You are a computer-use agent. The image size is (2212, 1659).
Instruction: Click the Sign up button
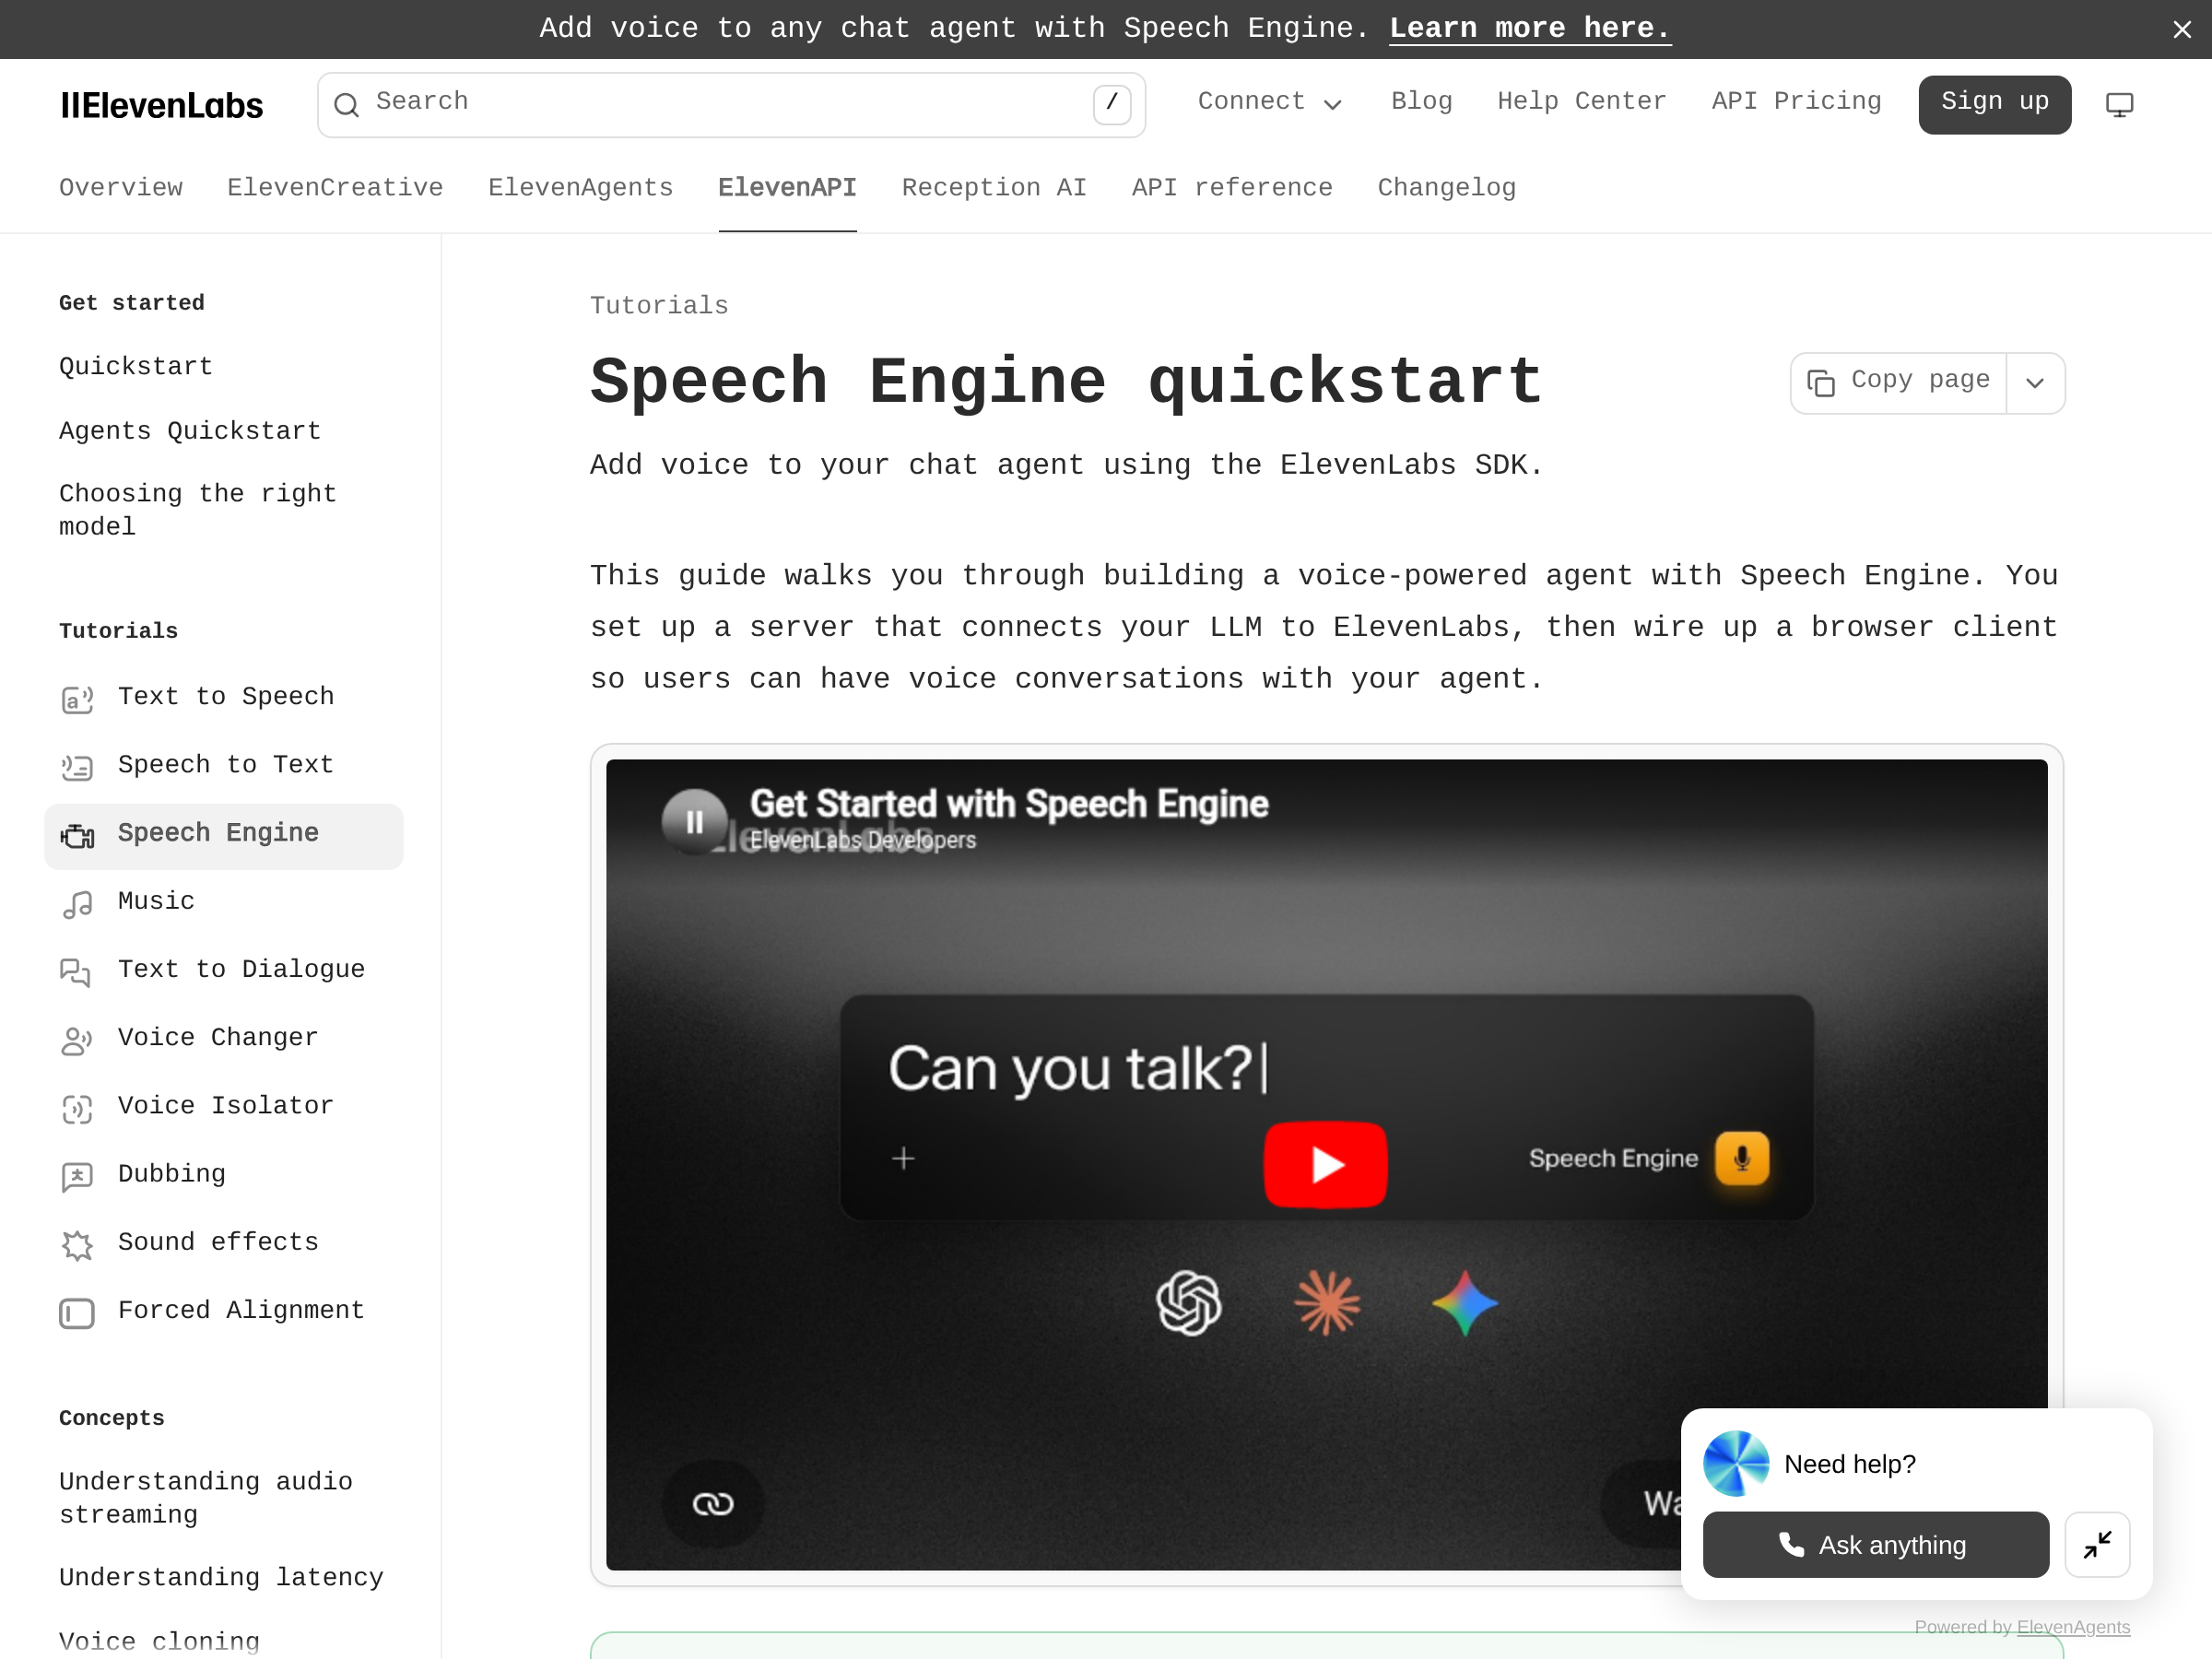pyautogui.click(x=1994, y=104)
